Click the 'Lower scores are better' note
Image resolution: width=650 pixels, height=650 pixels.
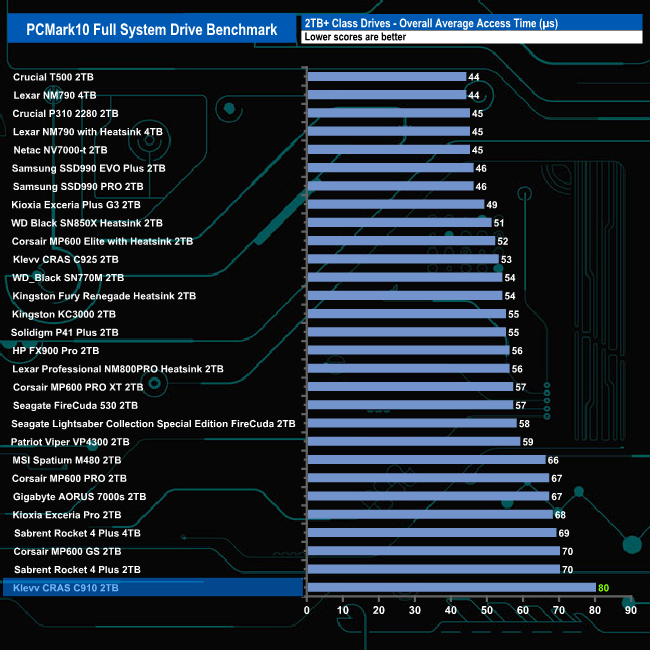tap(355, 37)
